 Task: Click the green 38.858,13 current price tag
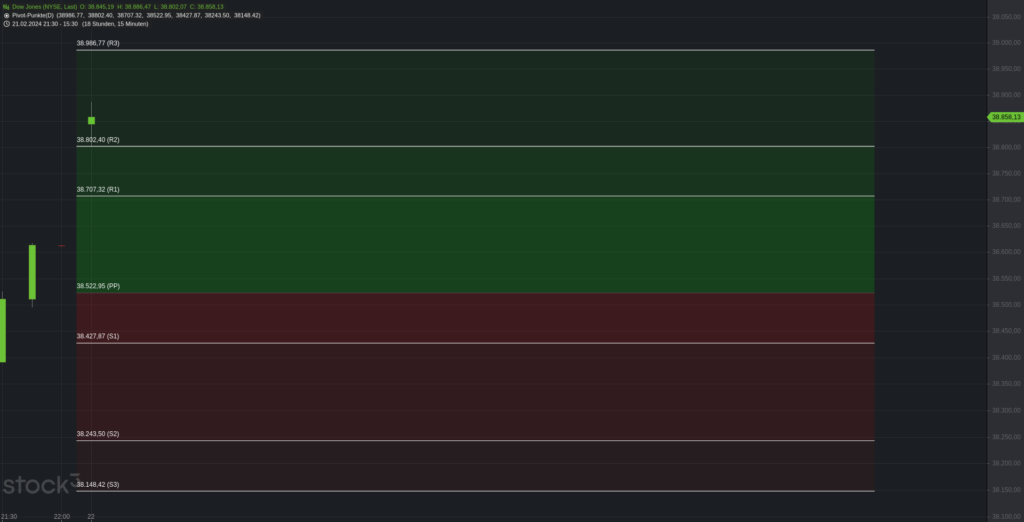[1005, 117]
